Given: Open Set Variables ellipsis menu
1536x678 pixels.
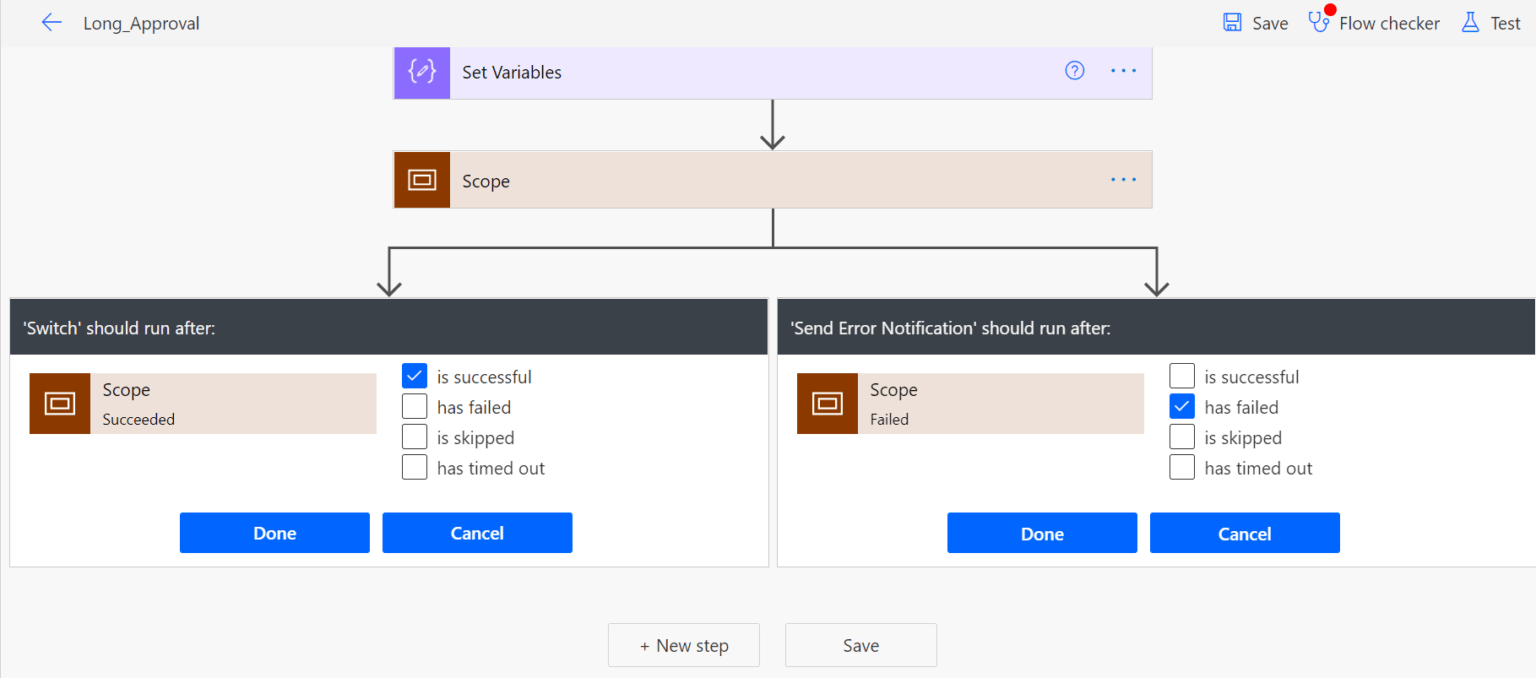Looking at the screenshot, I should 1124,71.
